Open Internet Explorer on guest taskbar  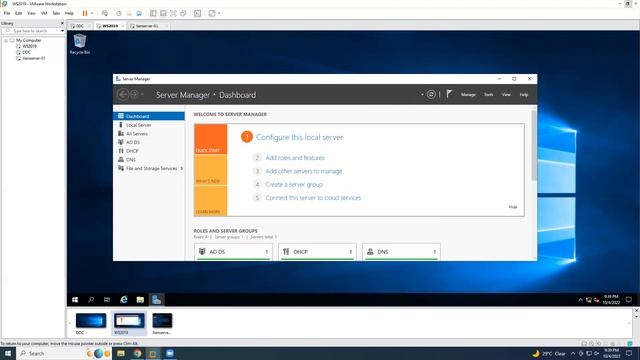pos(124,300)
